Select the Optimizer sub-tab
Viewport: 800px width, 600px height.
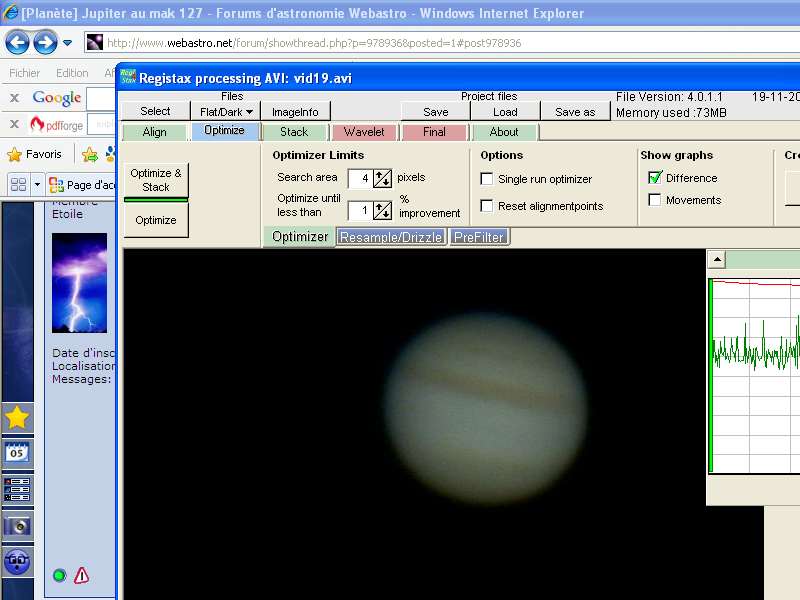pos(300,237)
